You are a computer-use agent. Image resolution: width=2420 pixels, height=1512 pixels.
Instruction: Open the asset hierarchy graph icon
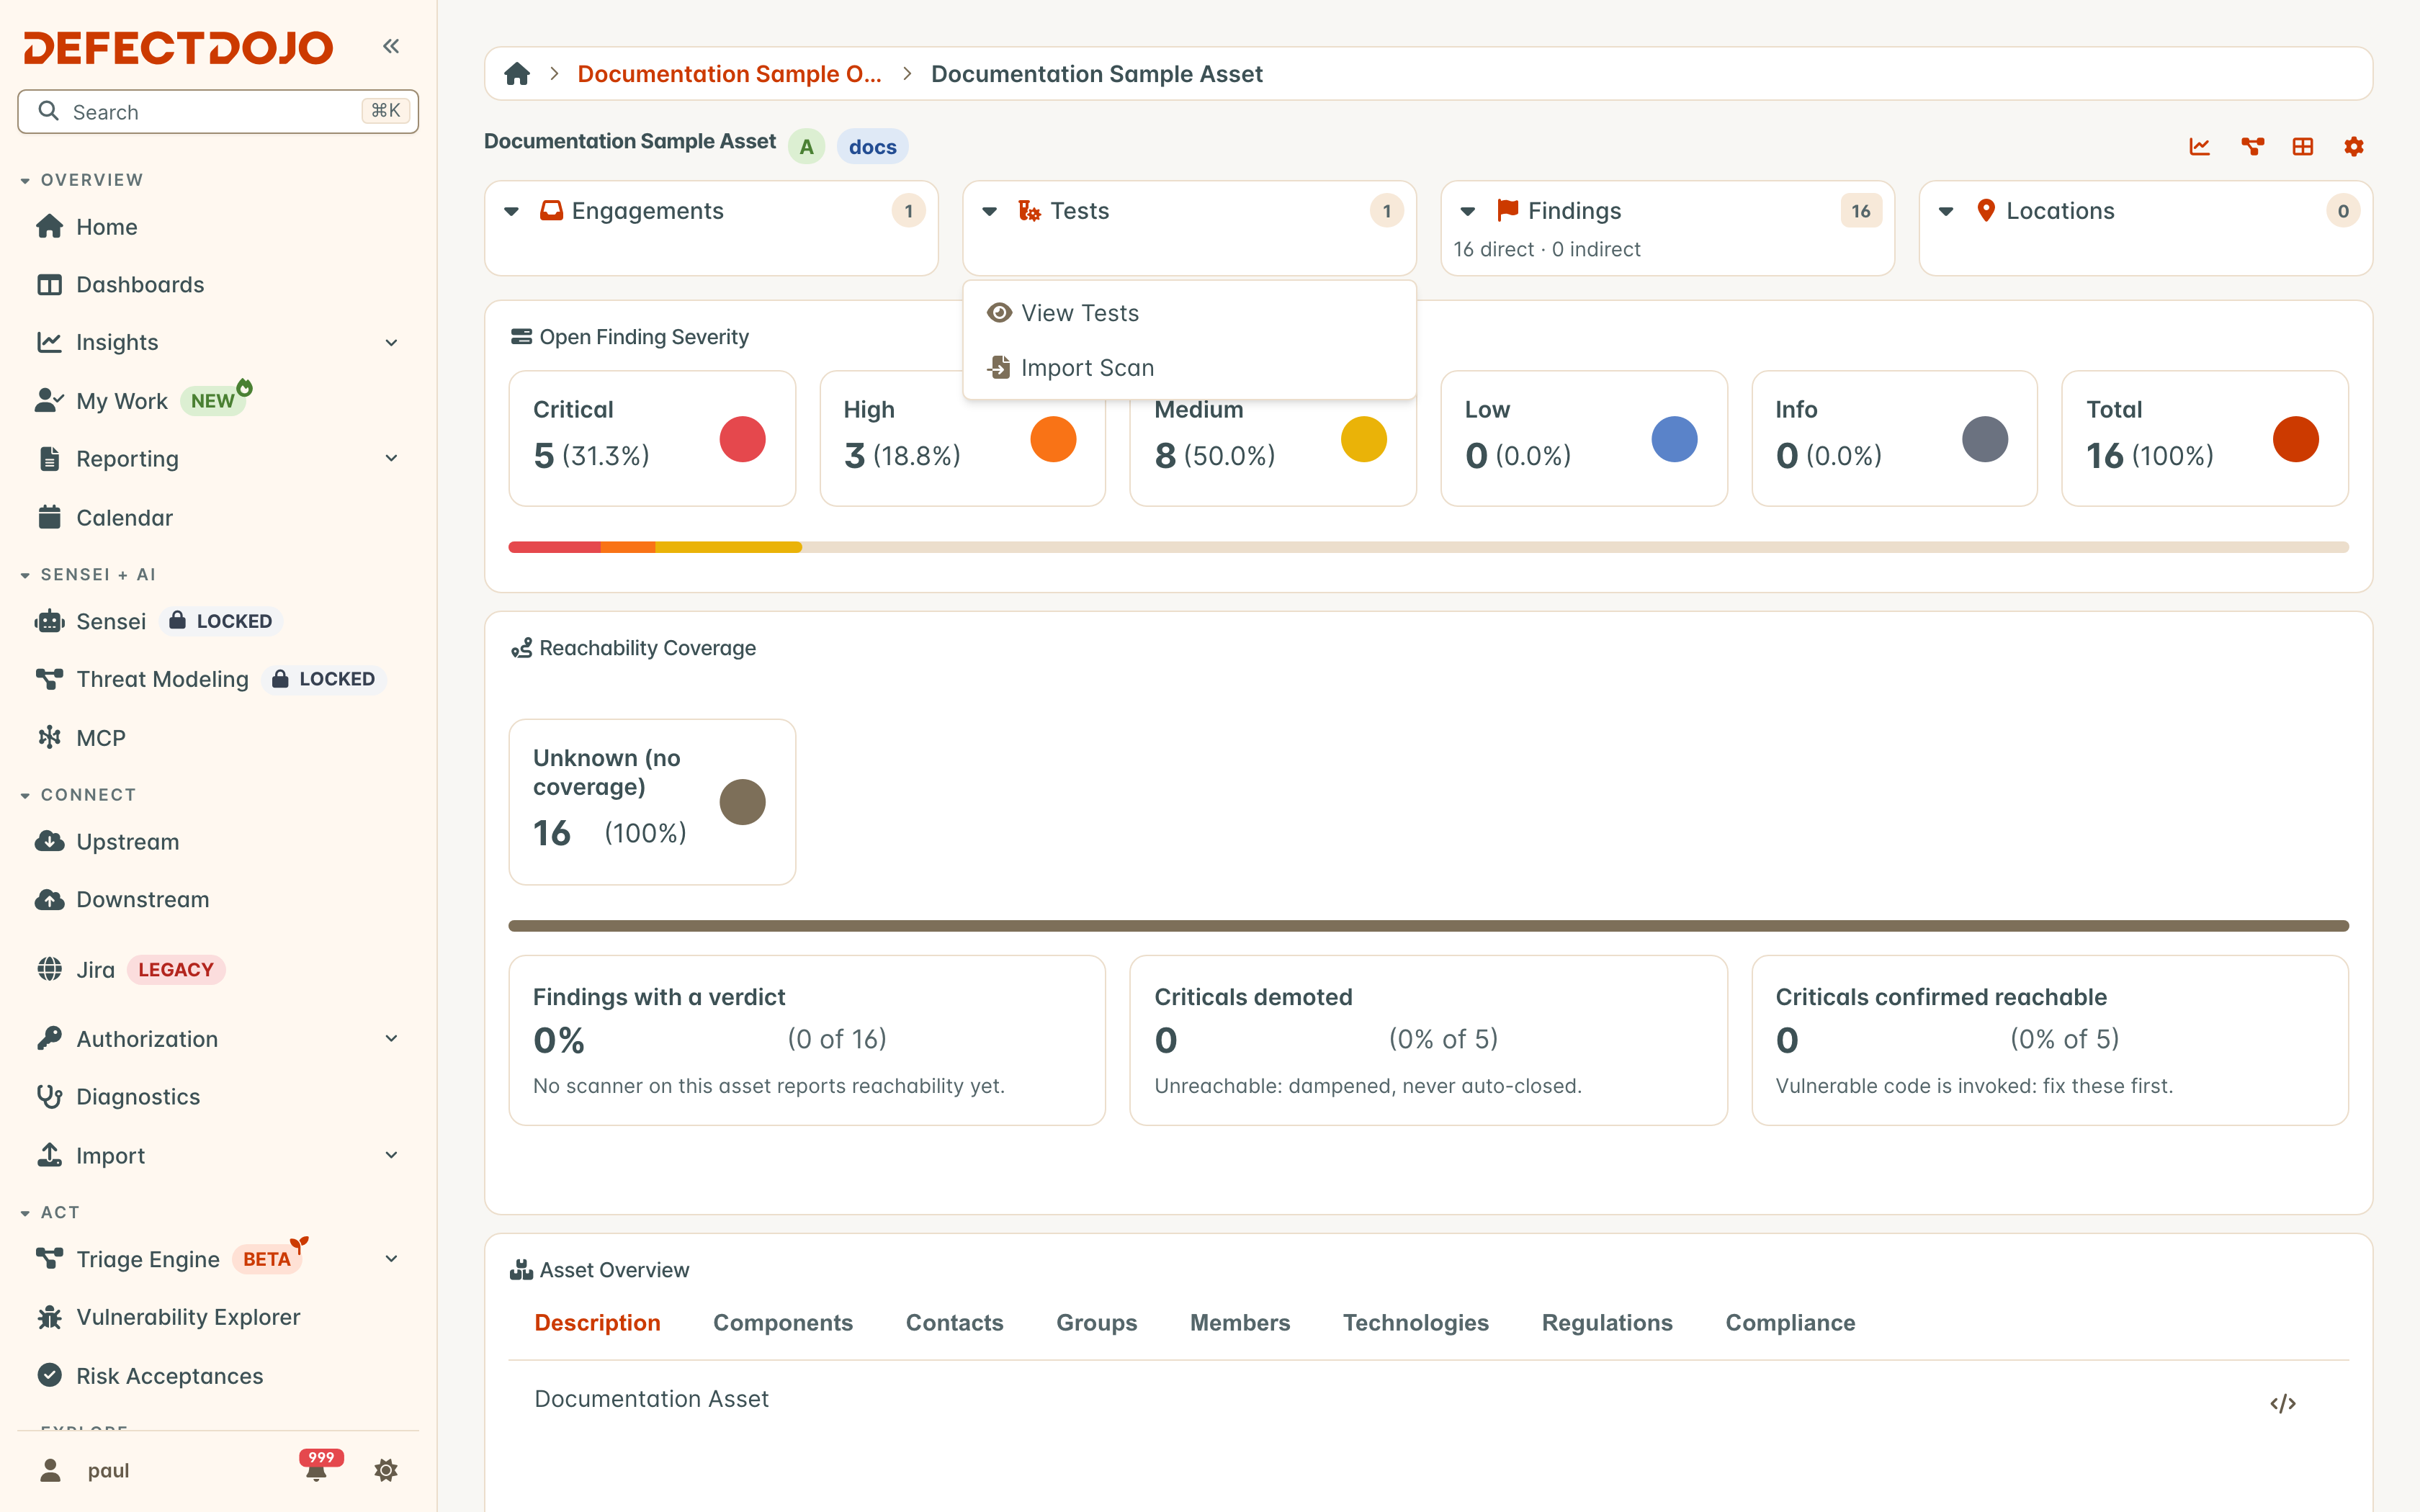point(2252,147)
